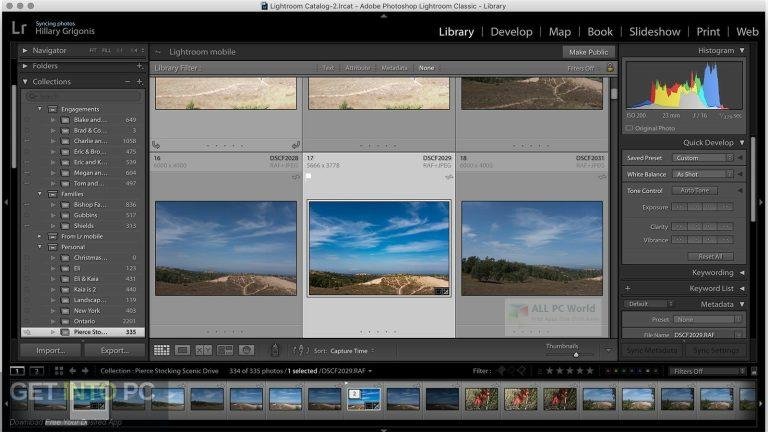Open Compare view (XY icon)
Image resolution: width=768 pixels, height=432 pixels.
[x=204, y=350]
